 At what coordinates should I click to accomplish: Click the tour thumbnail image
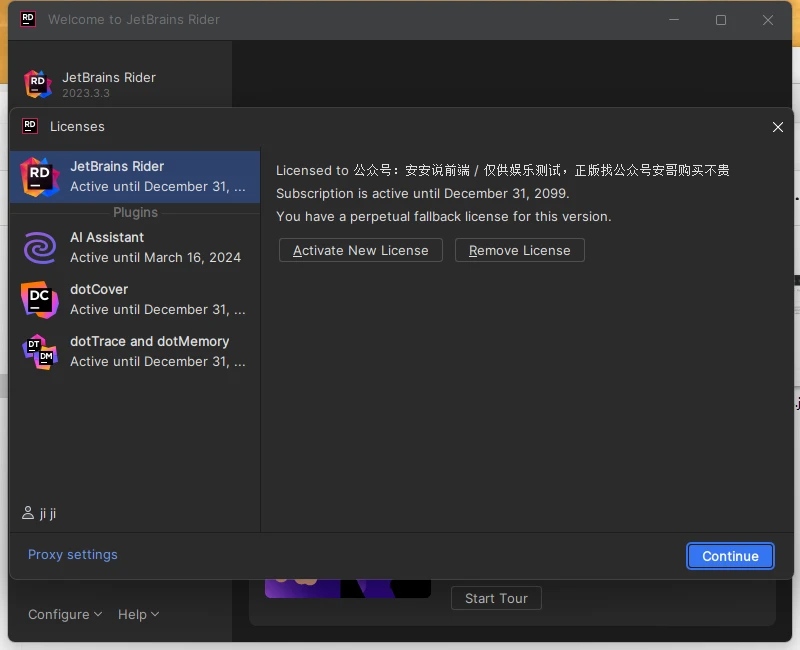pyautogui.click(x=347, y=588)
